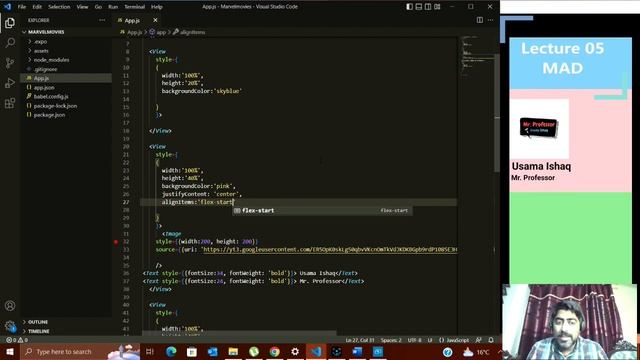640x360 pixels.
Task: Toggle the secondary sidebar layout icon
Action: point(428,7)
